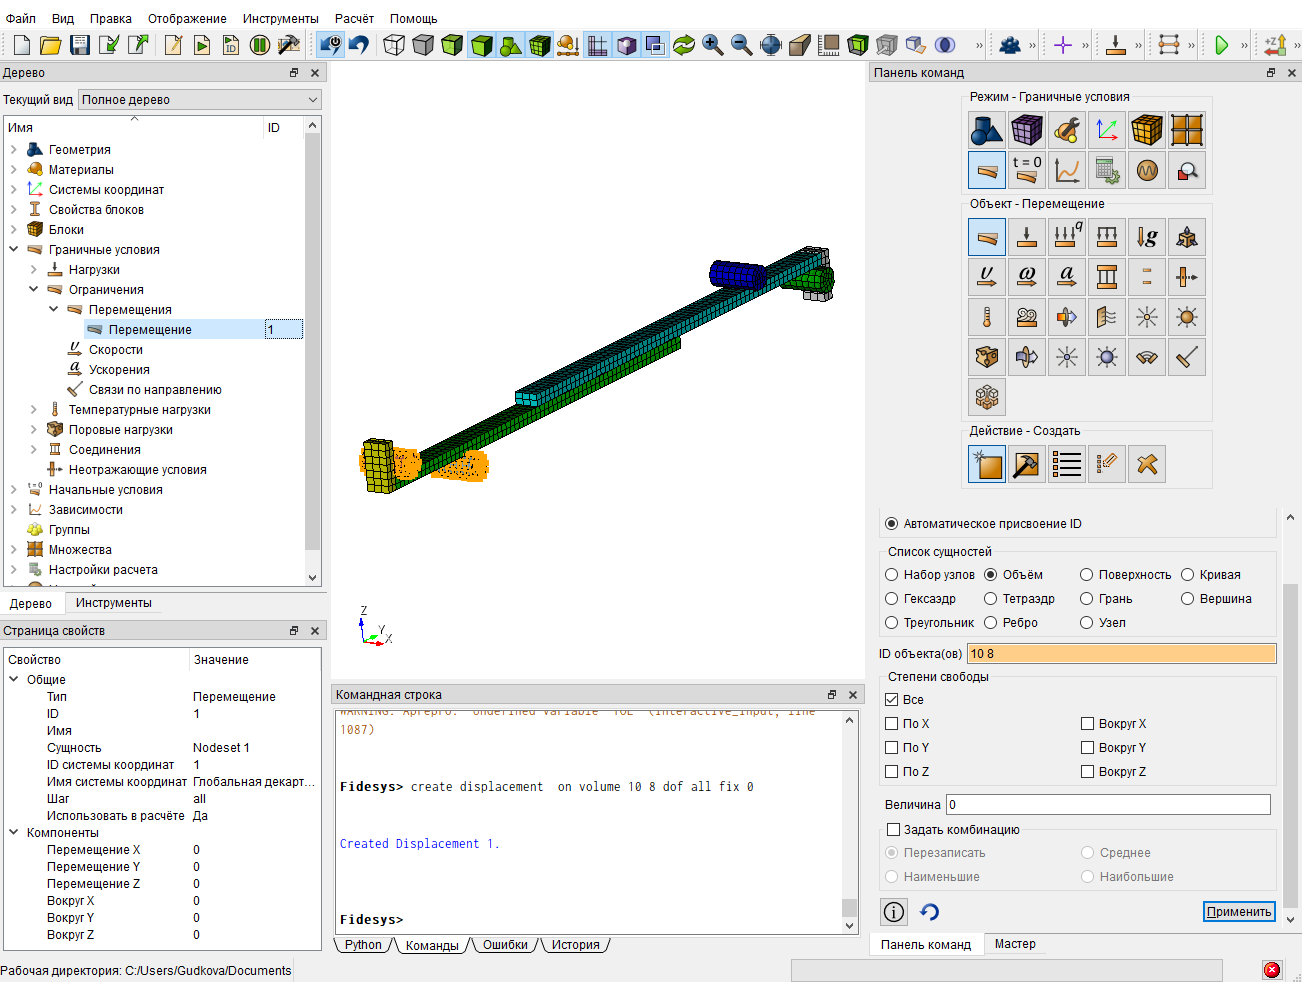The image size is (1302, 982).
Task: Open a file with the yellow folder icon
Action: pos(51,45)
